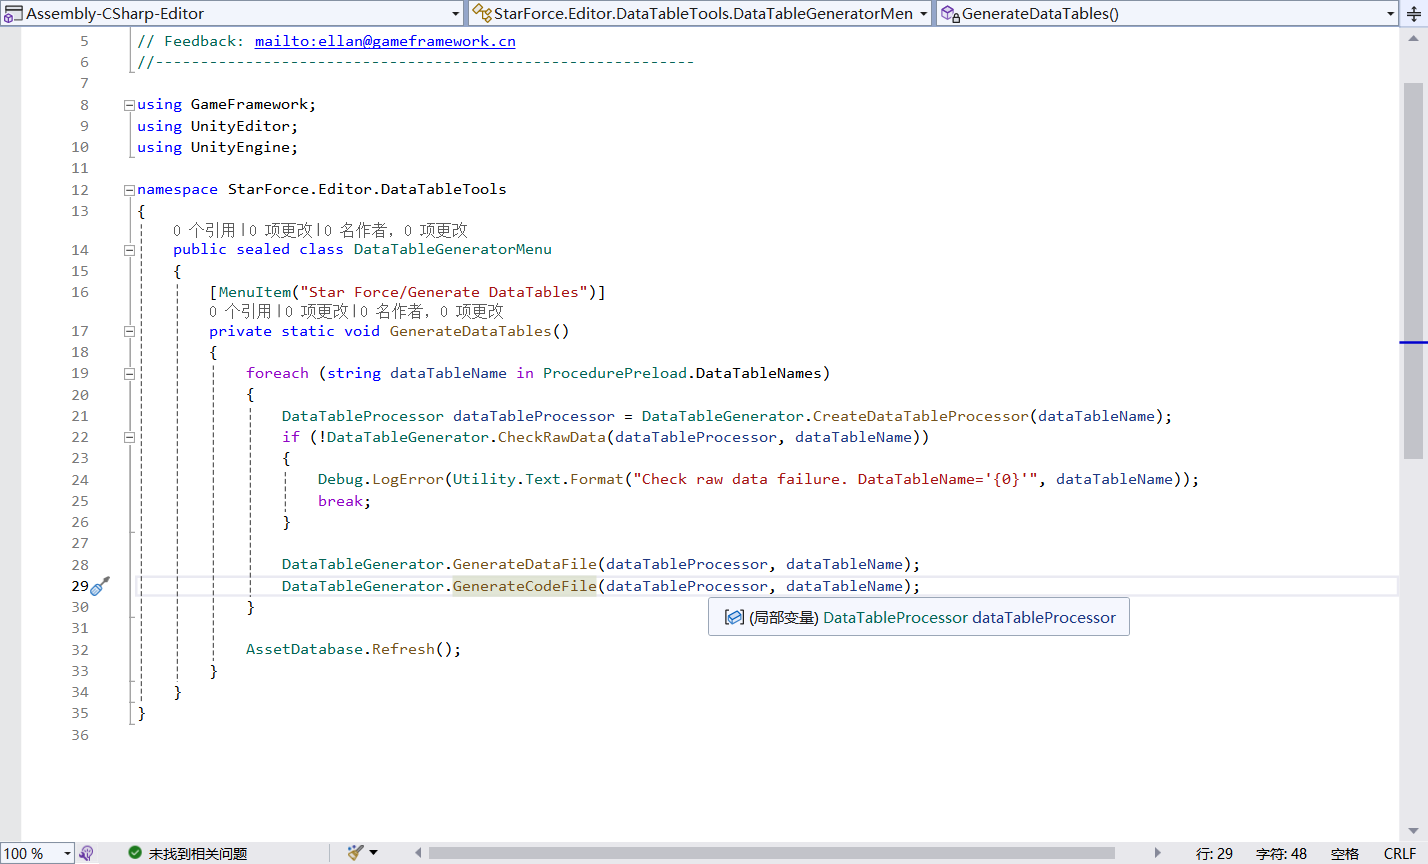Click the MenuItem attribute on line 16
This screenshot has height=864, width=1428.
[x=255, y=292]
